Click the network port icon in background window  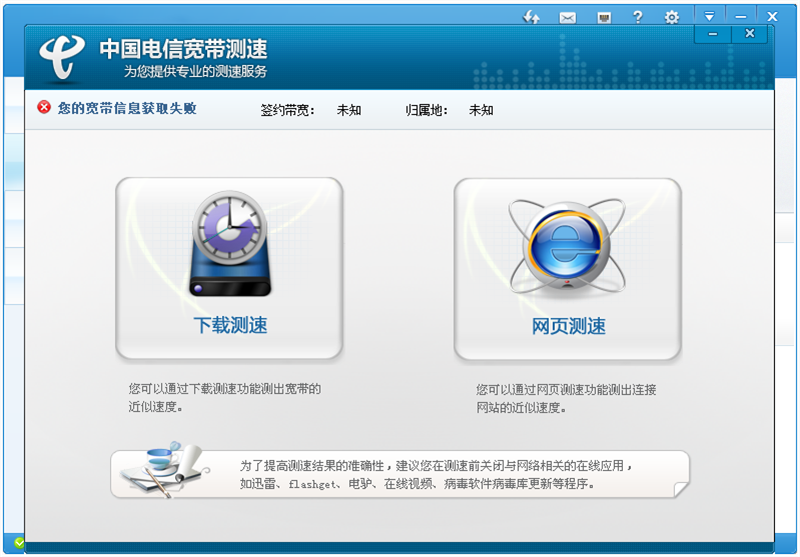604,18
